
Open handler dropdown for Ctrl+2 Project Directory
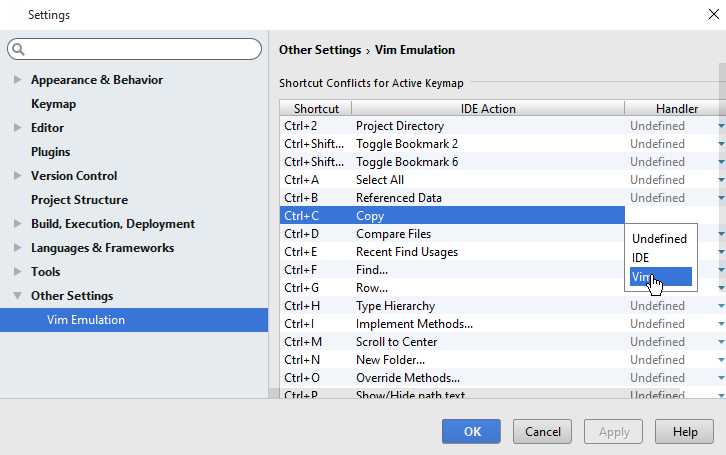720,126
